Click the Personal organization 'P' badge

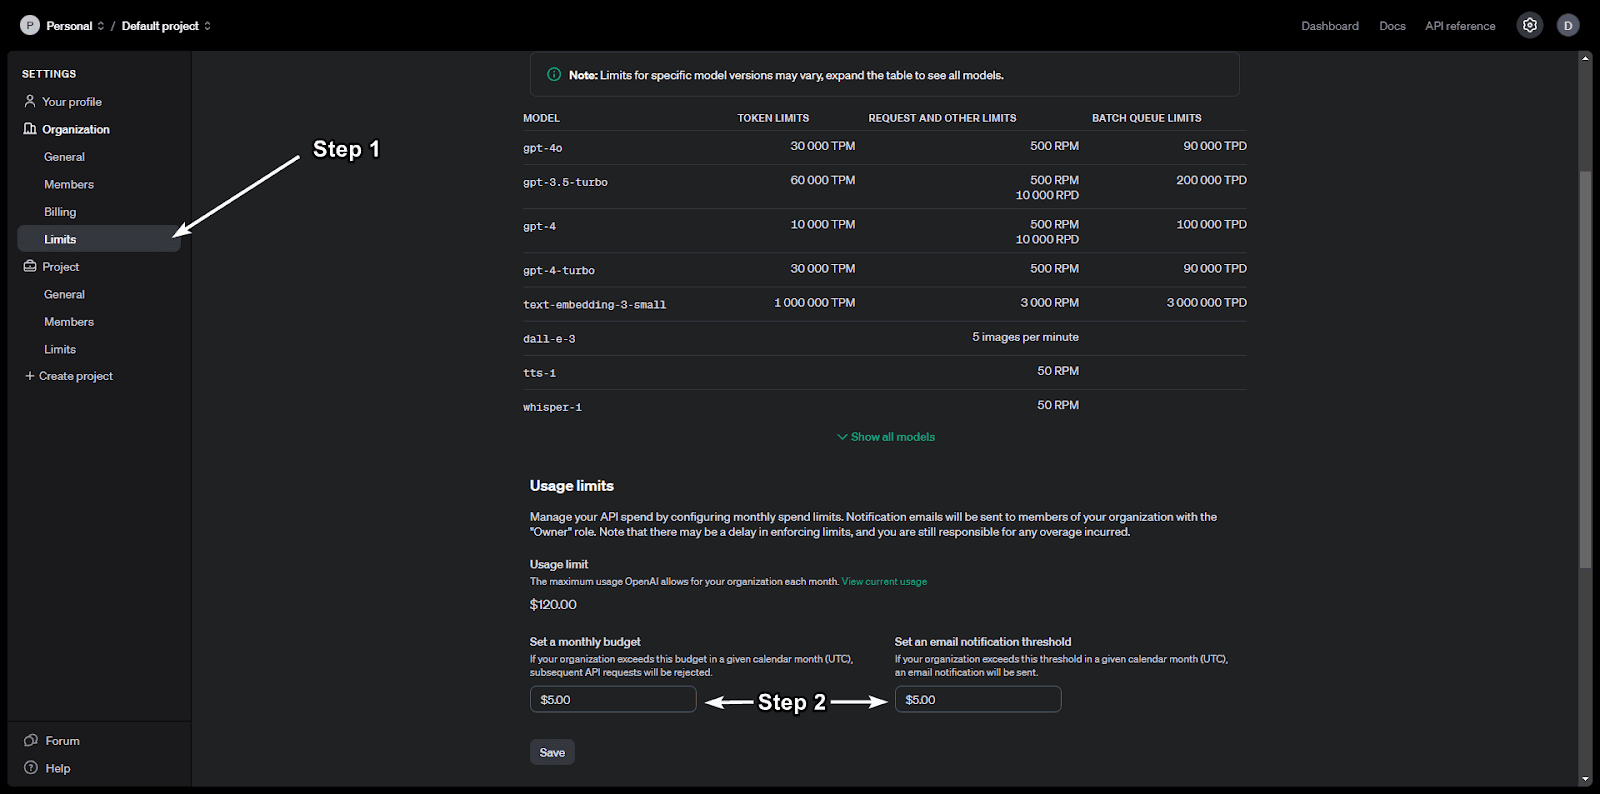point(30,26)
